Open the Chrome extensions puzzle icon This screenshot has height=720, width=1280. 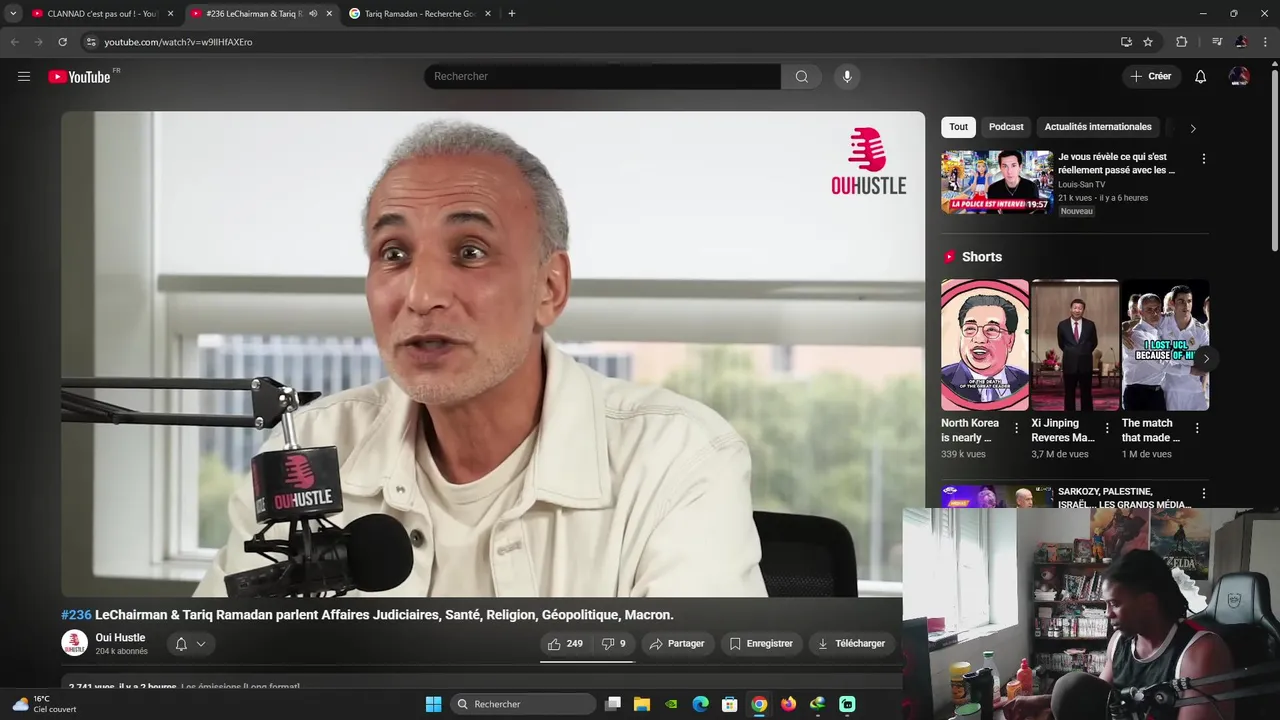pos(1182,42)
